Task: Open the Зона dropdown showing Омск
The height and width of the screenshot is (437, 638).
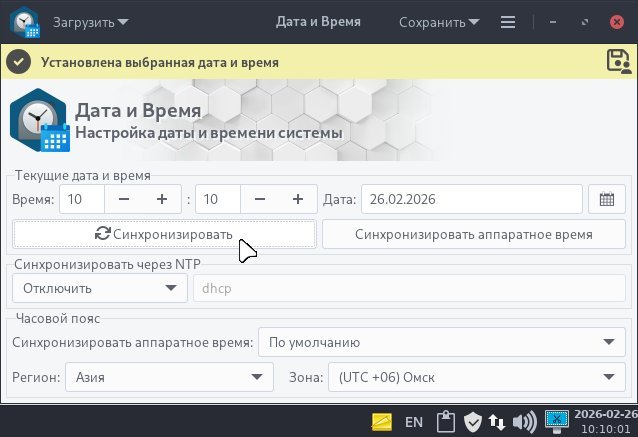Action: pos(477,377)
